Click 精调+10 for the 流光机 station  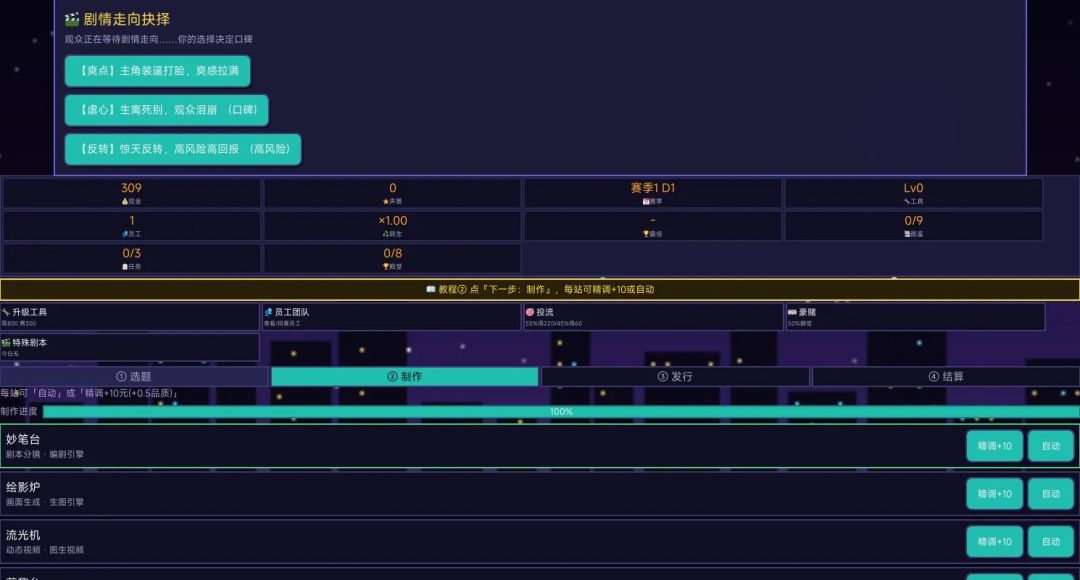(995, 542)
